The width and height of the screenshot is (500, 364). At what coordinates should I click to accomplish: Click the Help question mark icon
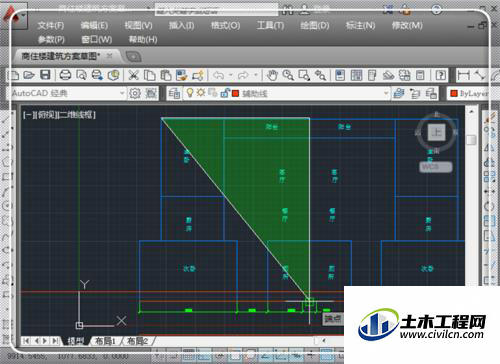tap(441, 75)
